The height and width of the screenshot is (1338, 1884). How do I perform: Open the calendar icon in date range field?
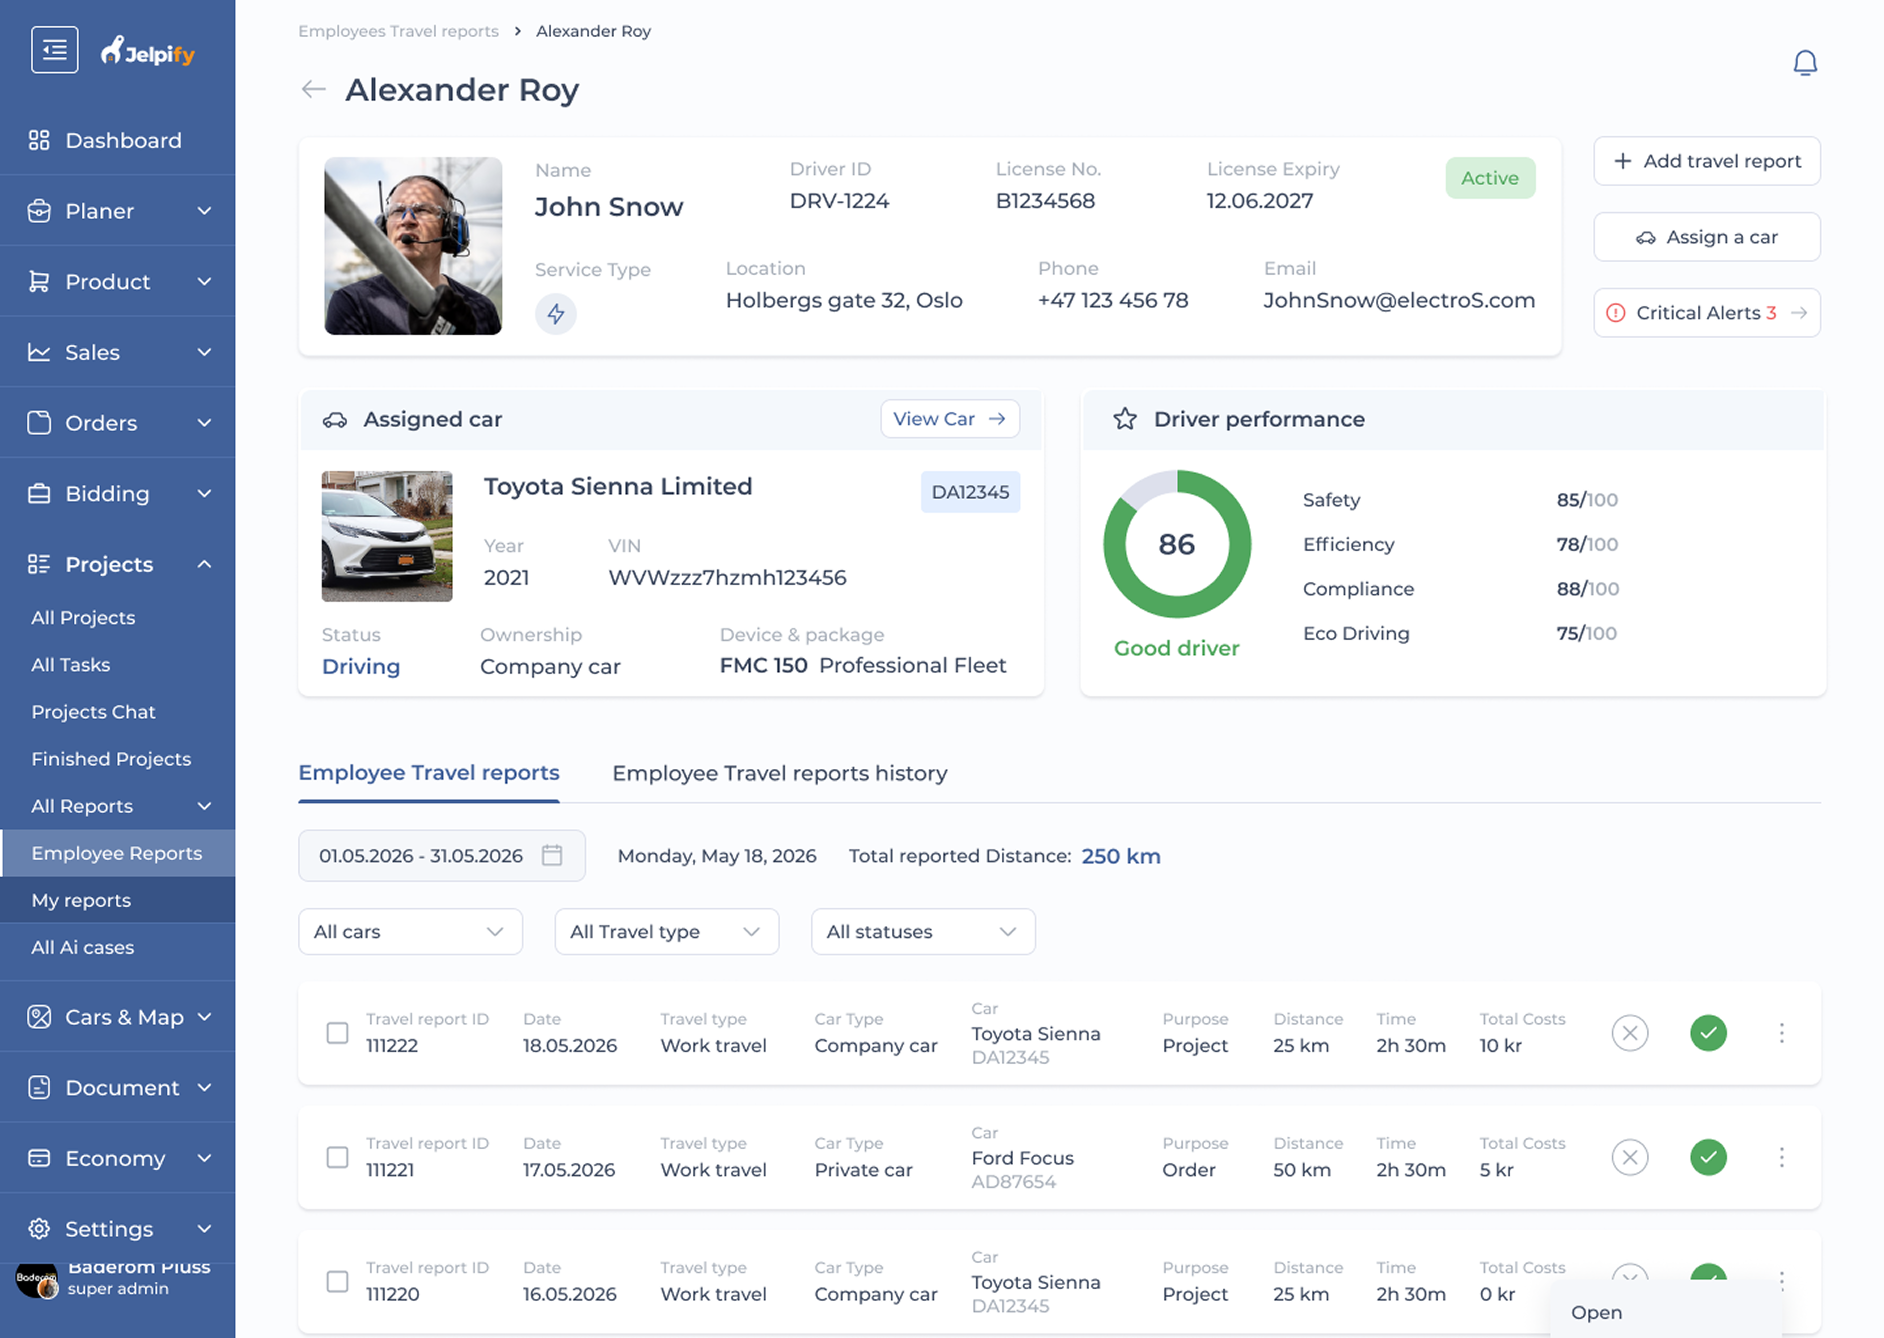coord(552,855)
